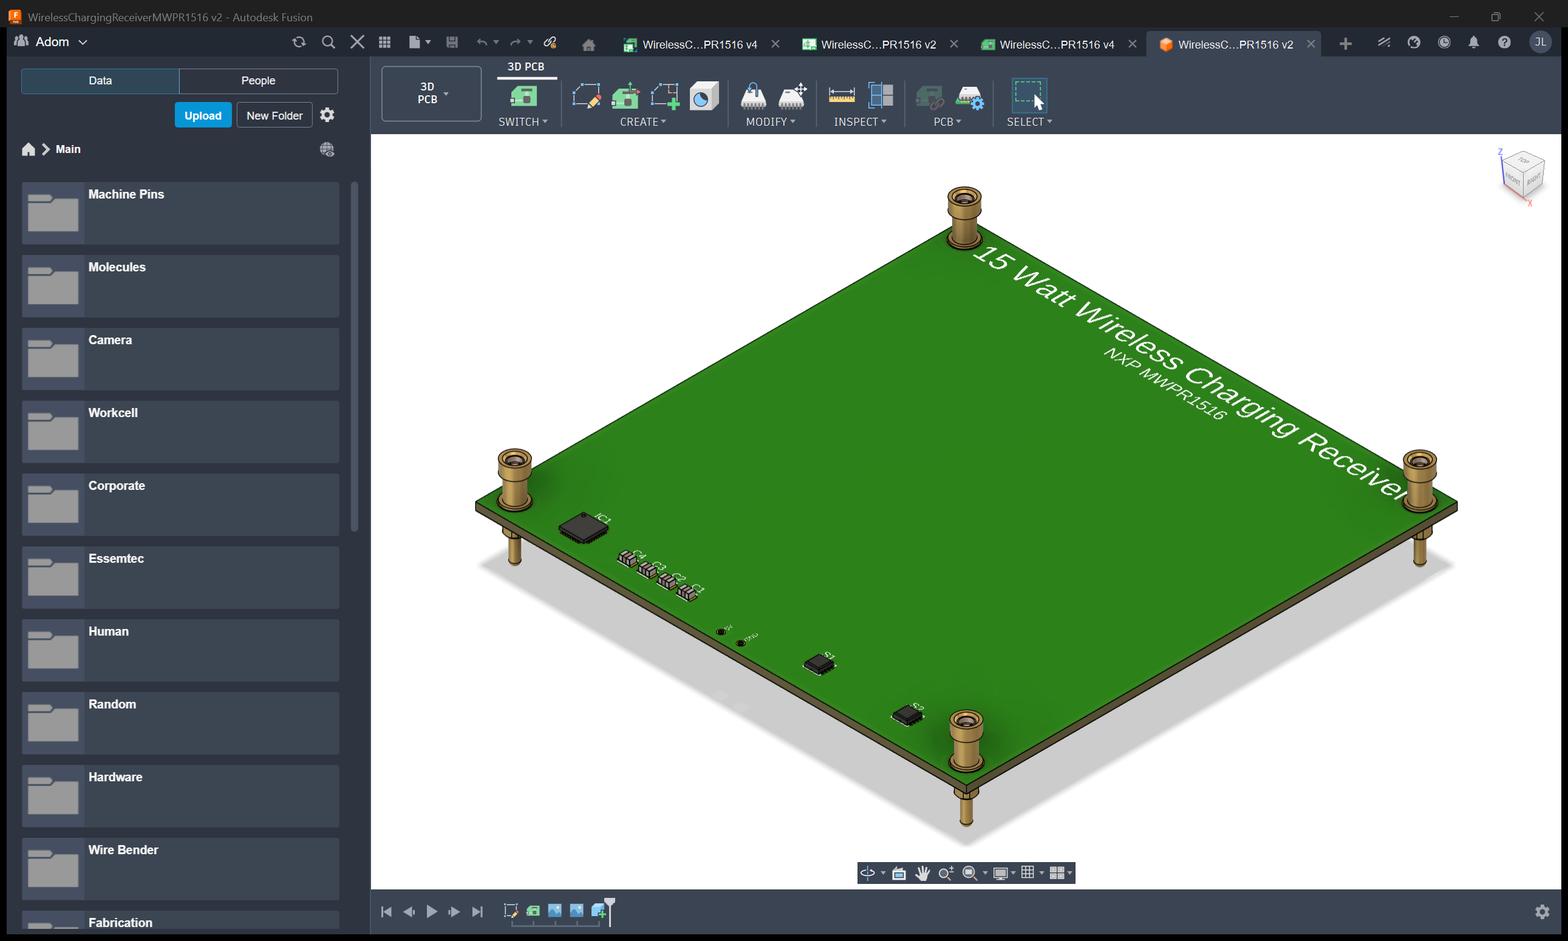This screenshot has width=1568, height=941.
Task: Click the Viewports layout icon
Action: 1057,873
